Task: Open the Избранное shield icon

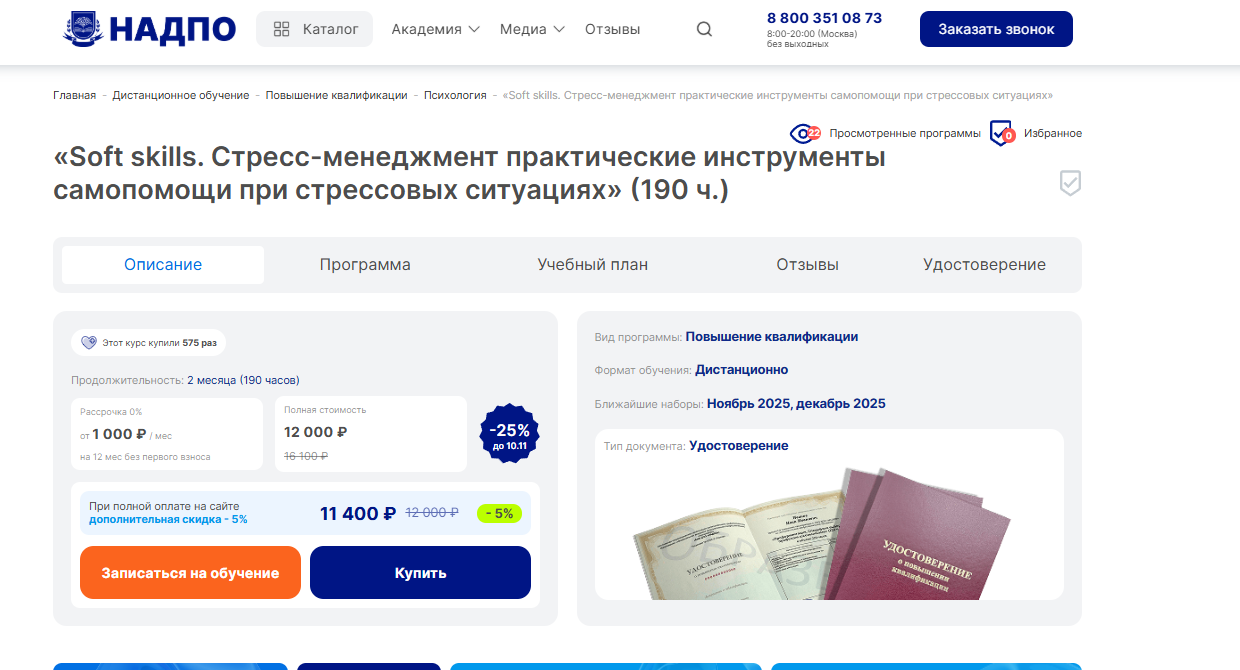Action: 1002,133
